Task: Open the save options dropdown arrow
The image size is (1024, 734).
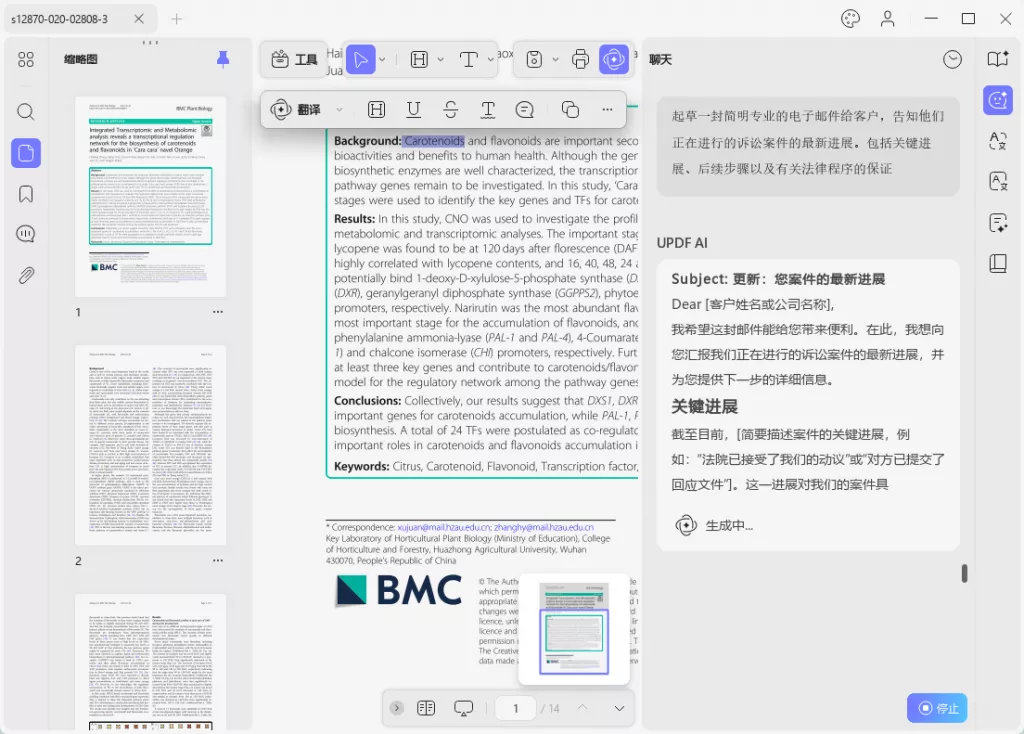Action: point(555,60)
